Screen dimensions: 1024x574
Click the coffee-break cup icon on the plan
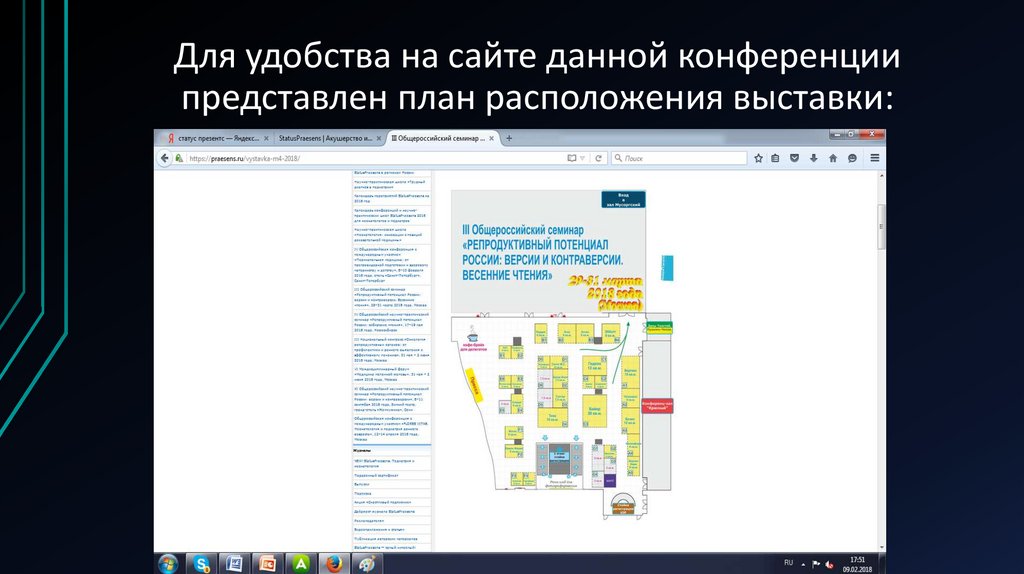tap(473, 336)
